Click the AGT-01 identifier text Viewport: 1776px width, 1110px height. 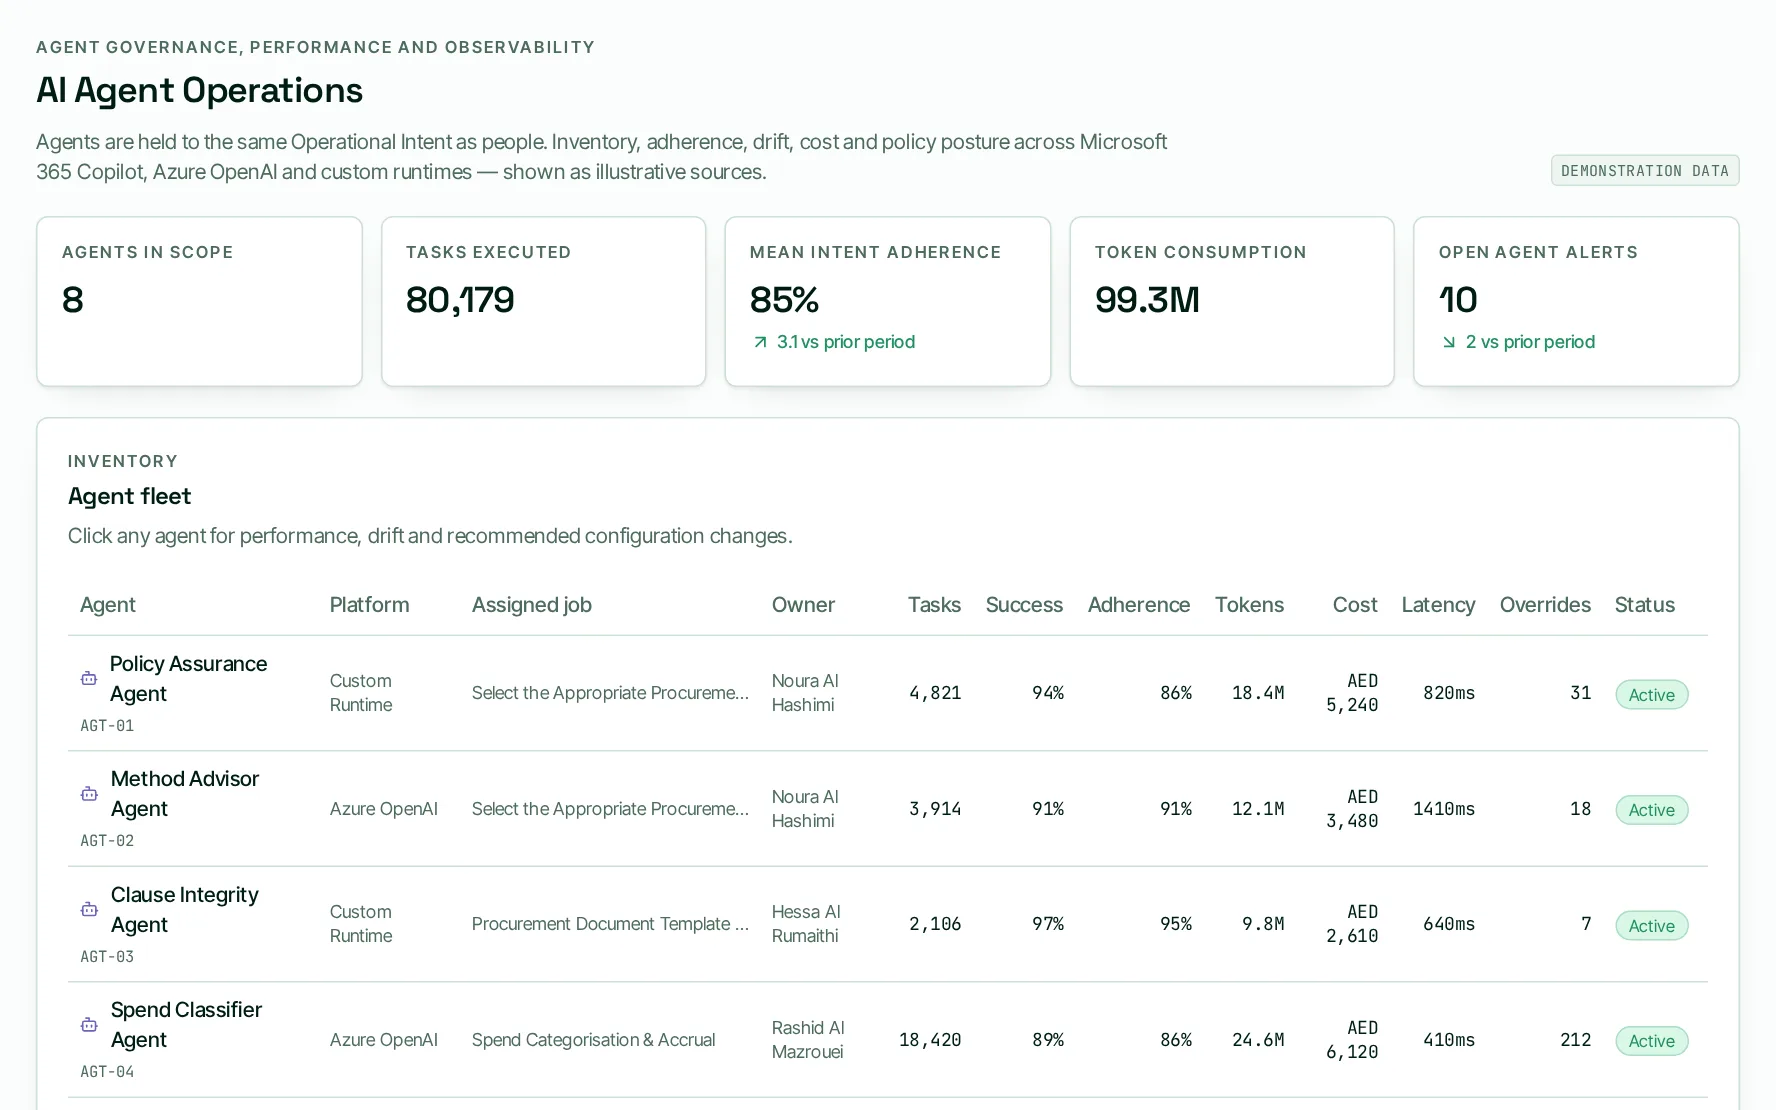107,726
